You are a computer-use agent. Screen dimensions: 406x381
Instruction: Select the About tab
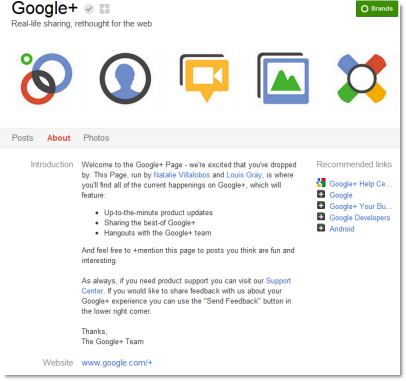59,138
